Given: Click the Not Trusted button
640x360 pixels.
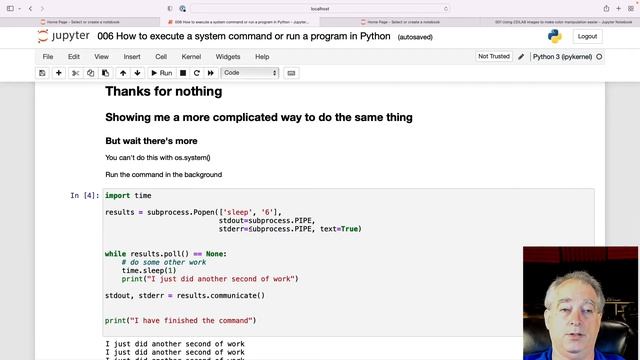Looking at the screenshot, I should 494,56.
